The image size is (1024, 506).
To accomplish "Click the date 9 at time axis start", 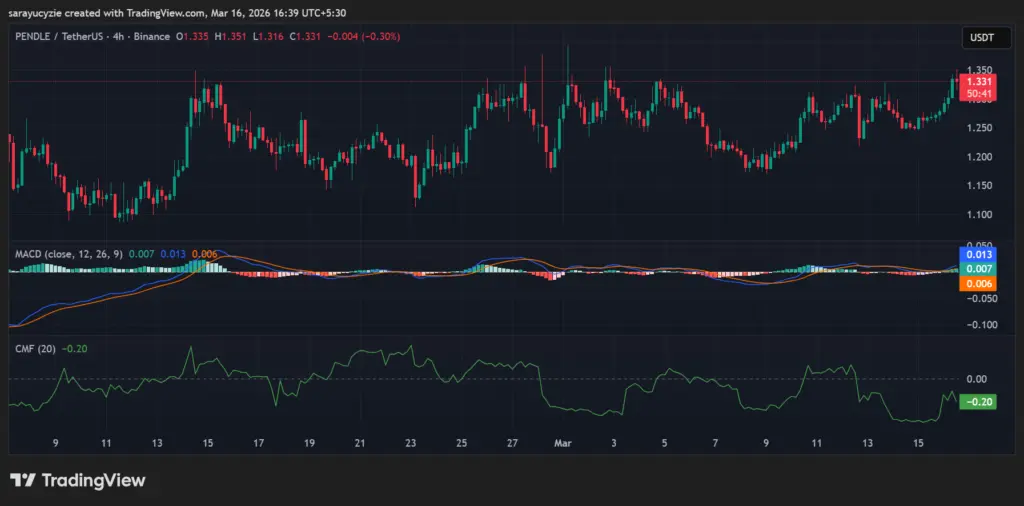I will (56, 443).
